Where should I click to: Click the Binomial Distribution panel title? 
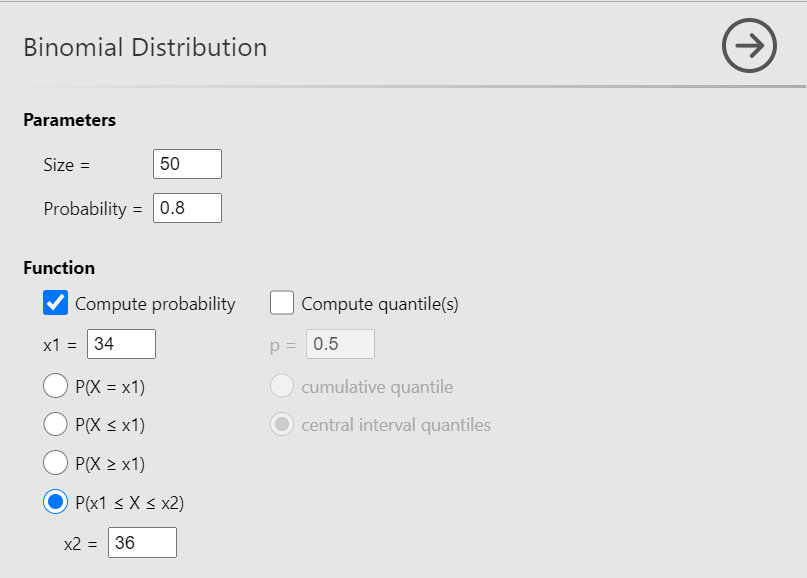point(145,47)
